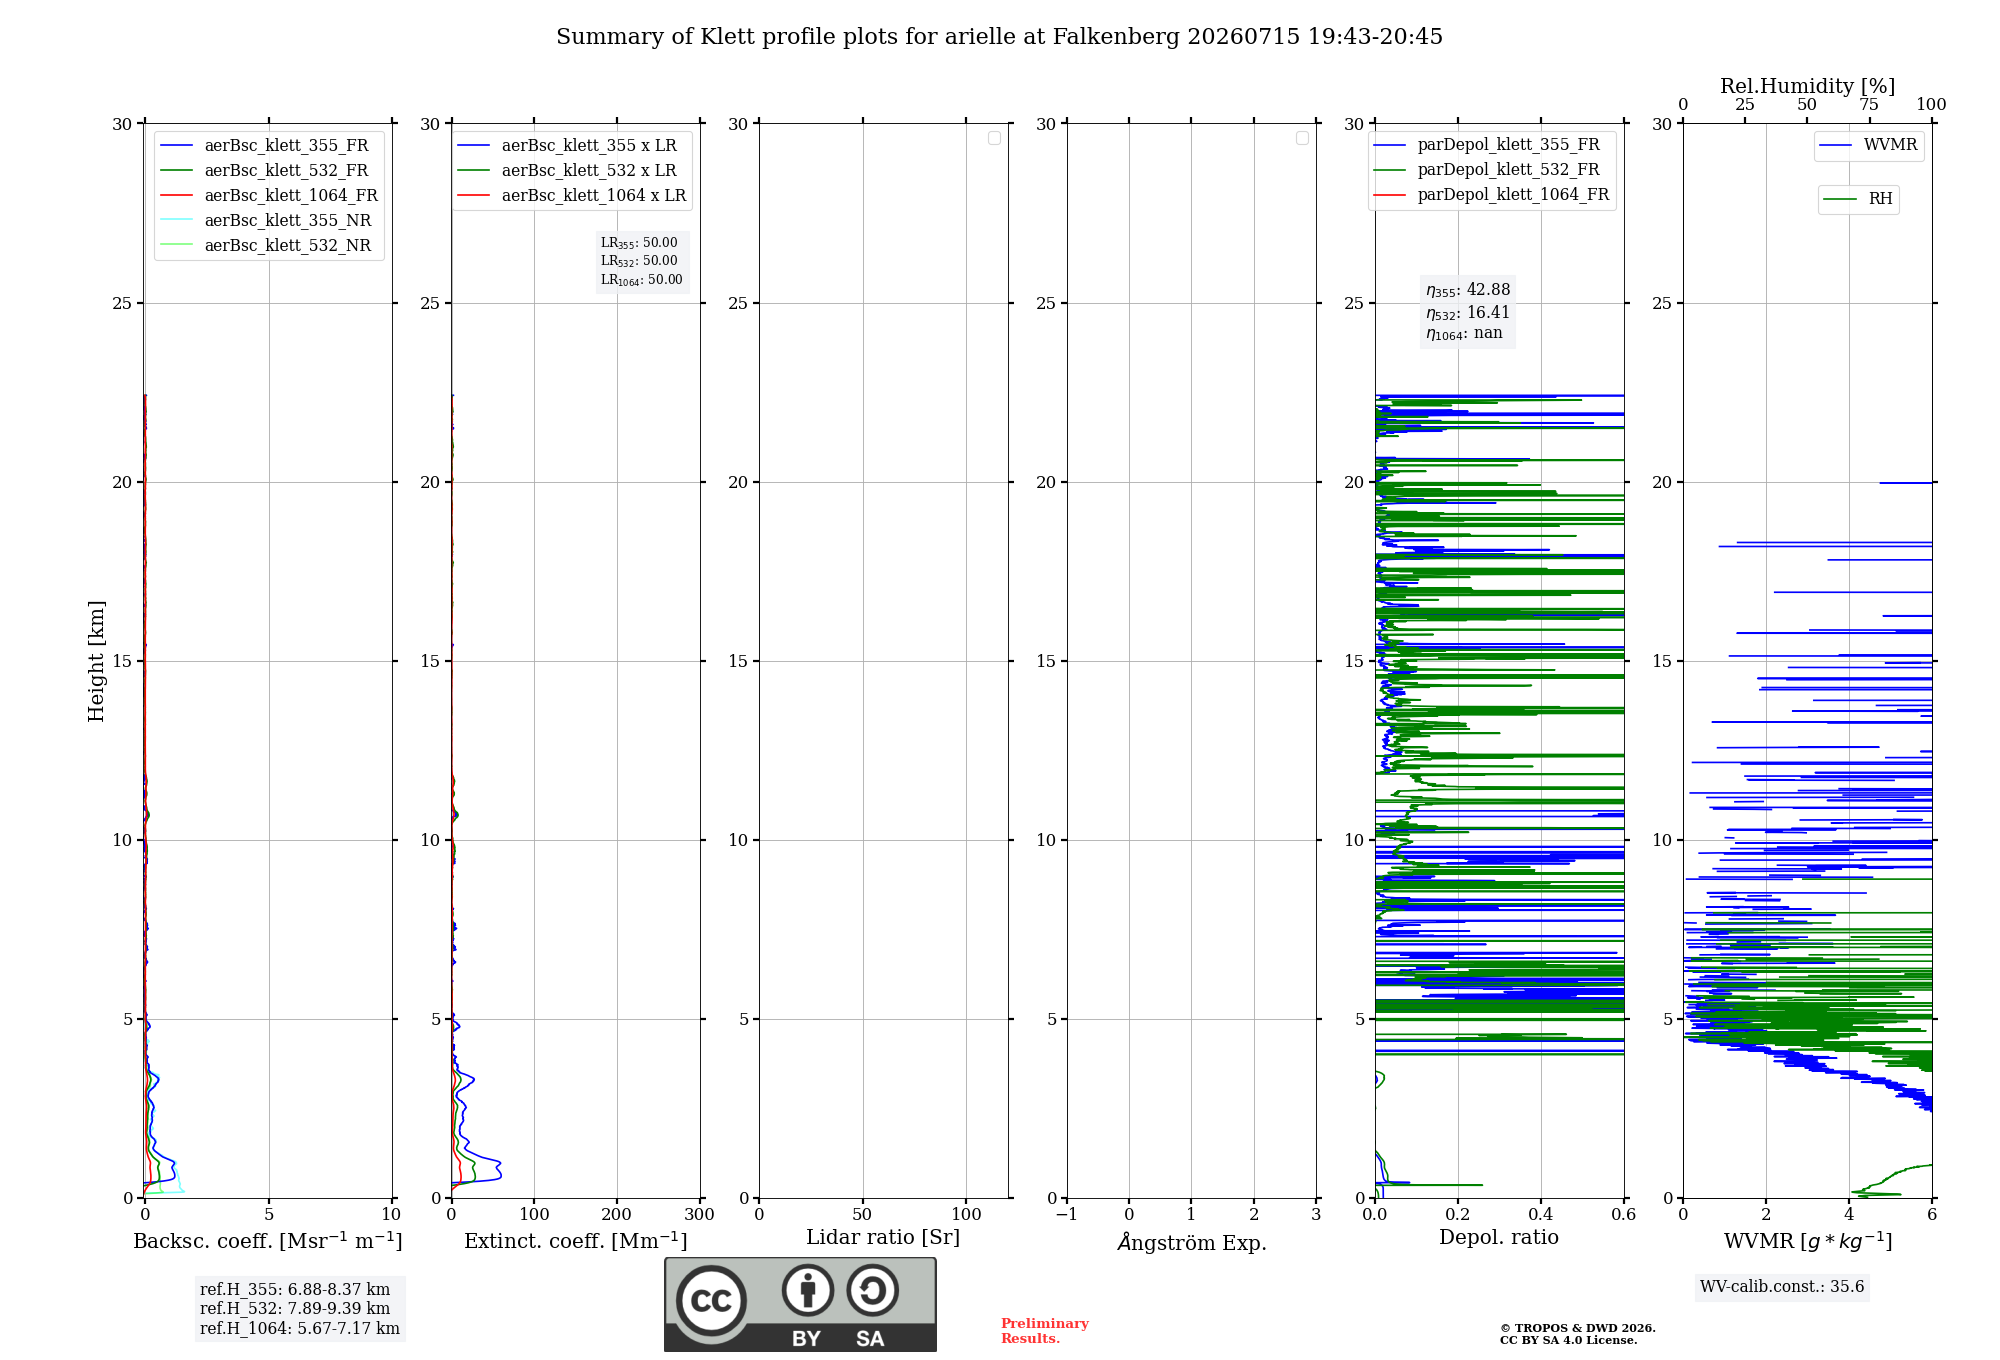This screenshot has height=1360, width=2000.
Task: Click the LR values annotation box
Action: (x=642, y=261)
